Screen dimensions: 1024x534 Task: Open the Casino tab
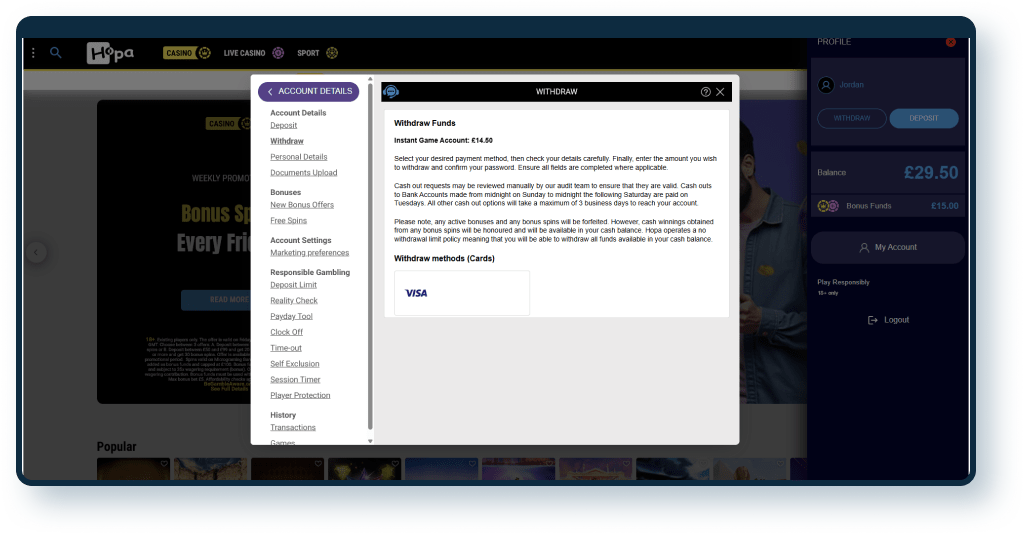pyautogui.click(x=186, y=53)
